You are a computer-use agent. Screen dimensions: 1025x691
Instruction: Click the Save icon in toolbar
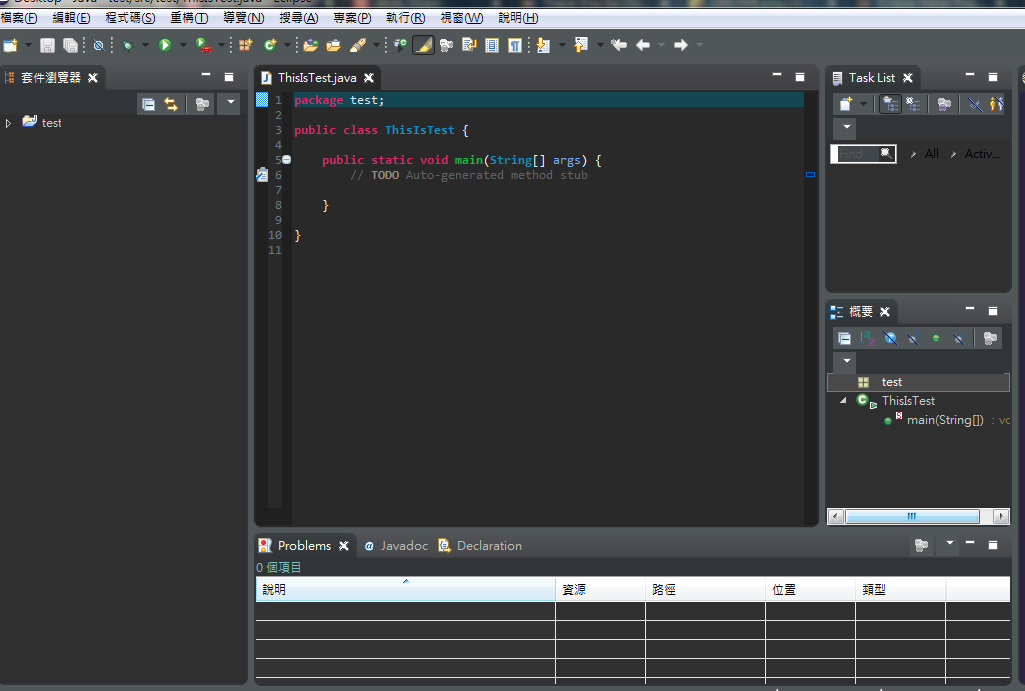point(47,45)
